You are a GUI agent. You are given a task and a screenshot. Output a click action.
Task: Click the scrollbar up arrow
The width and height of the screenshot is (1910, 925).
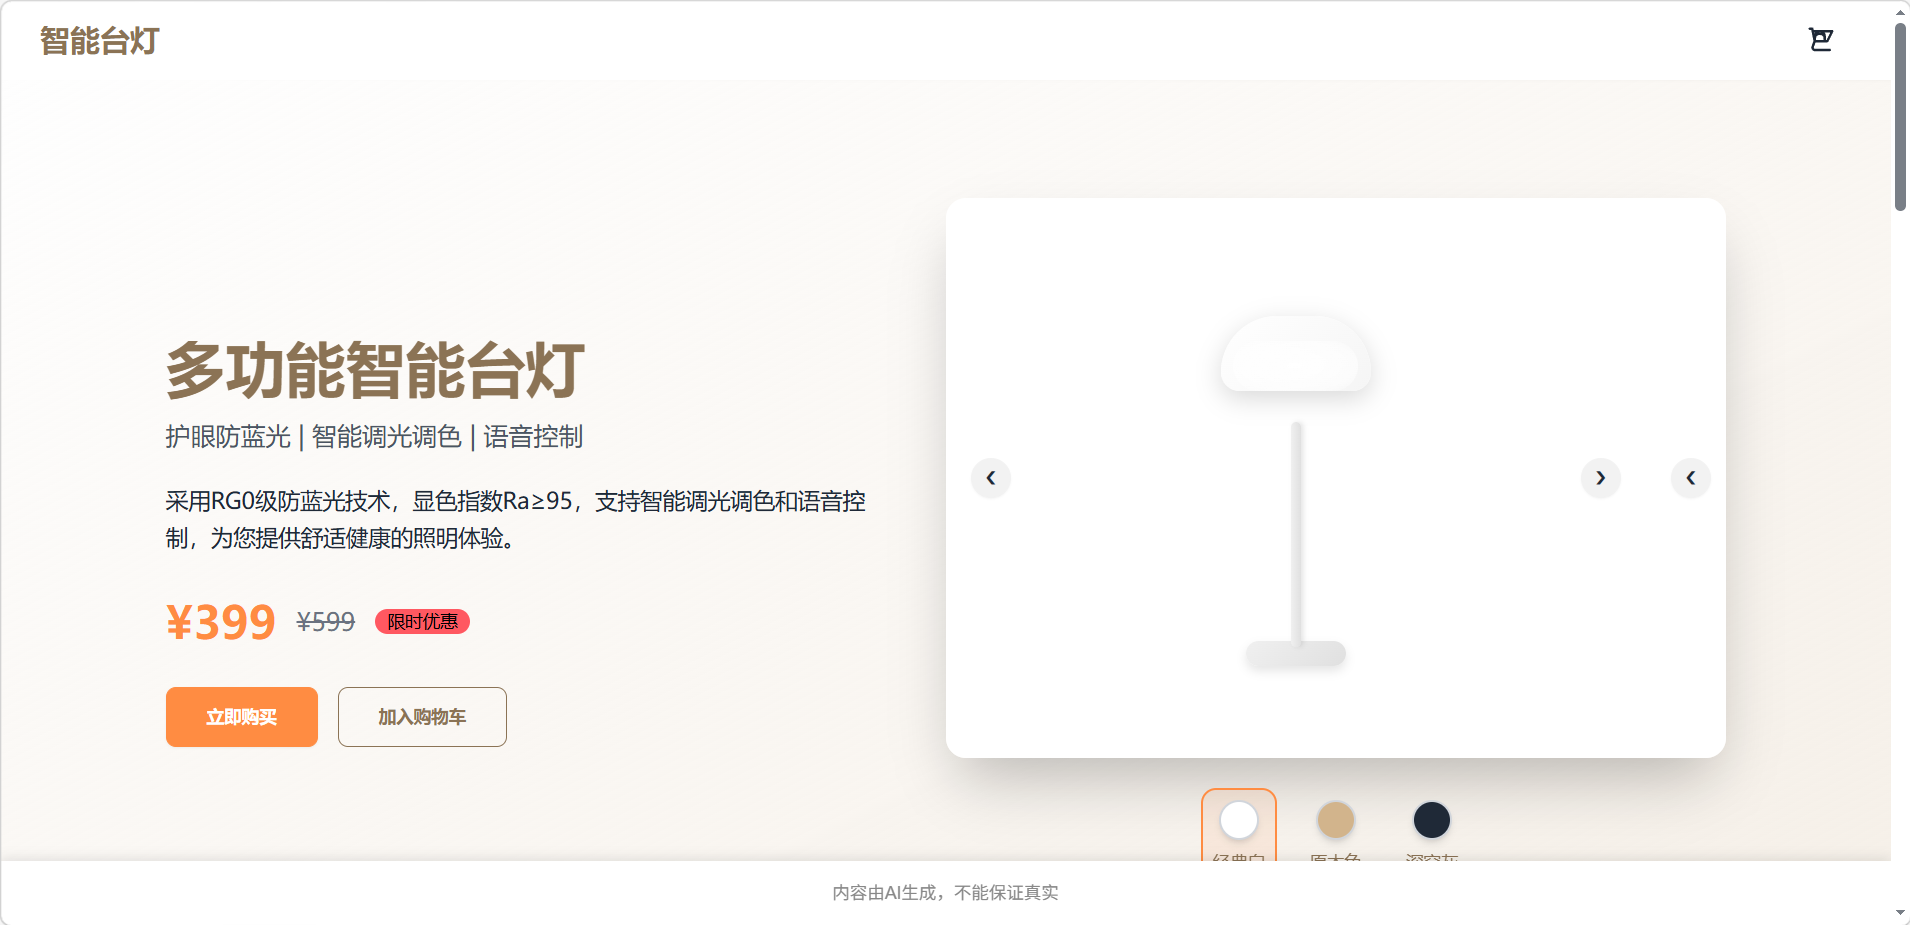[x=1900, y=10]
